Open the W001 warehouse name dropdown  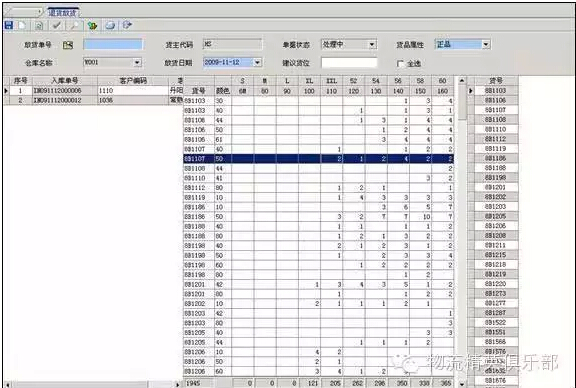137,62
